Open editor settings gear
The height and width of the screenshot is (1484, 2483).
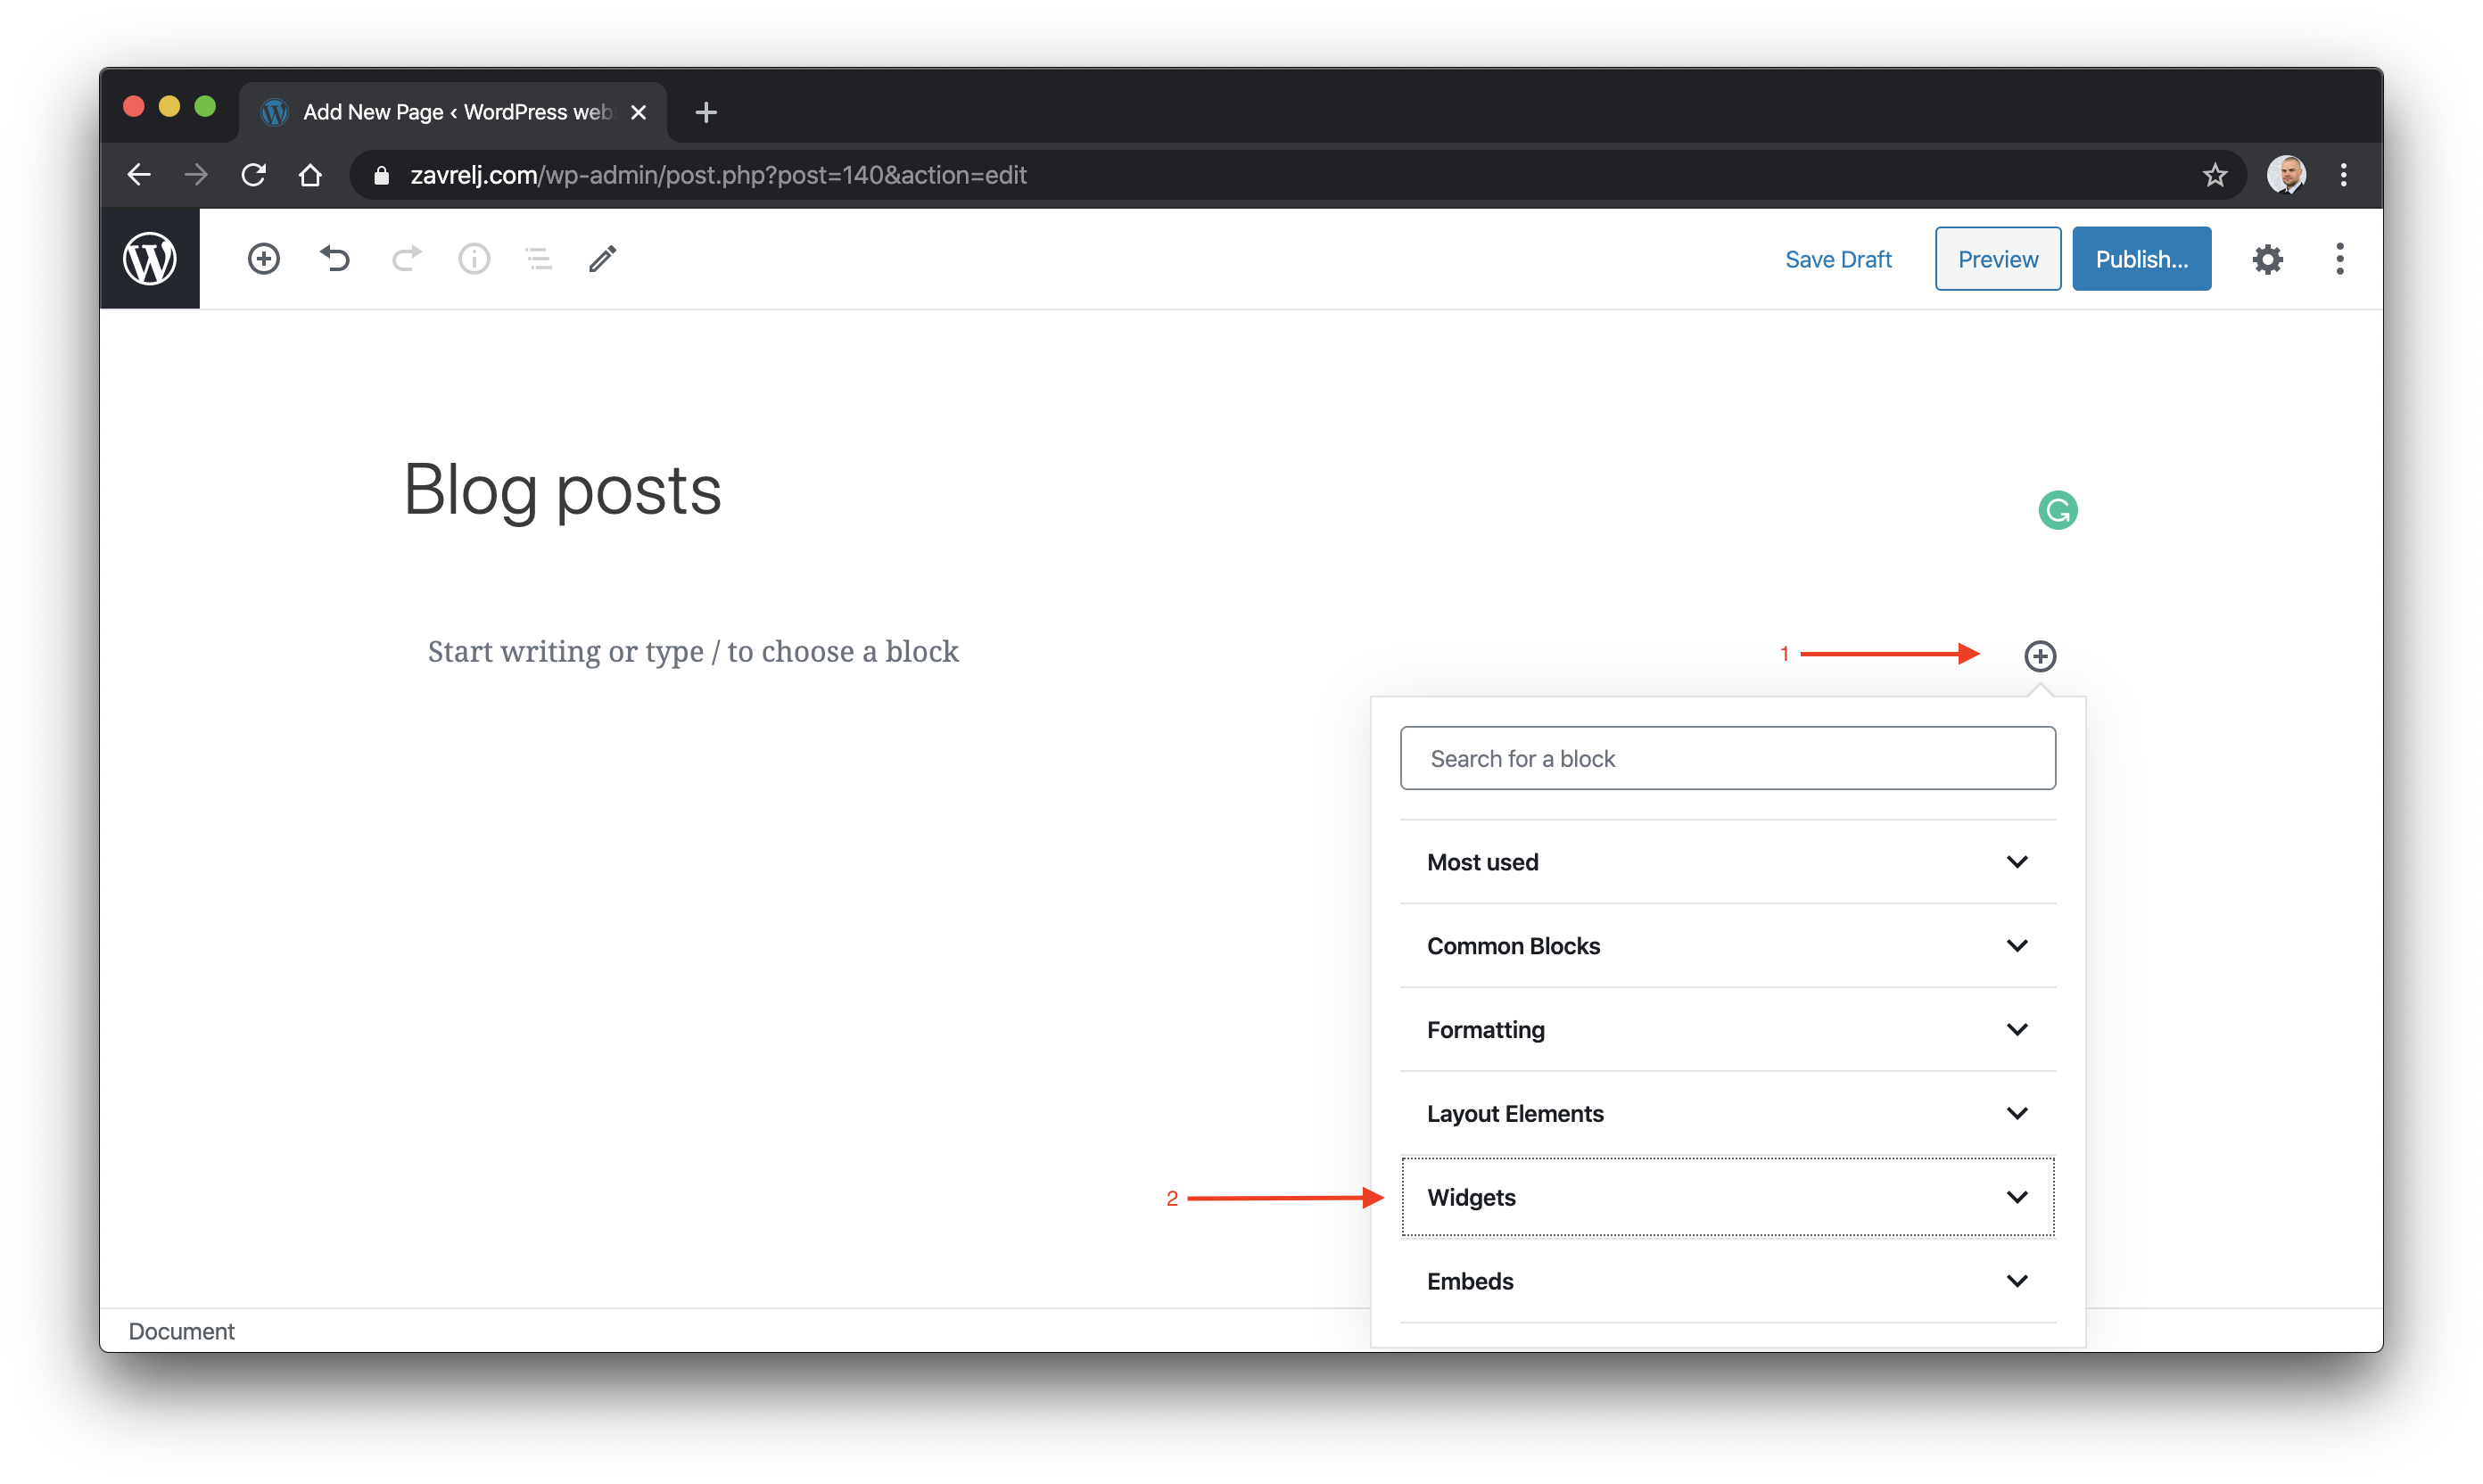pos(2267,259)
